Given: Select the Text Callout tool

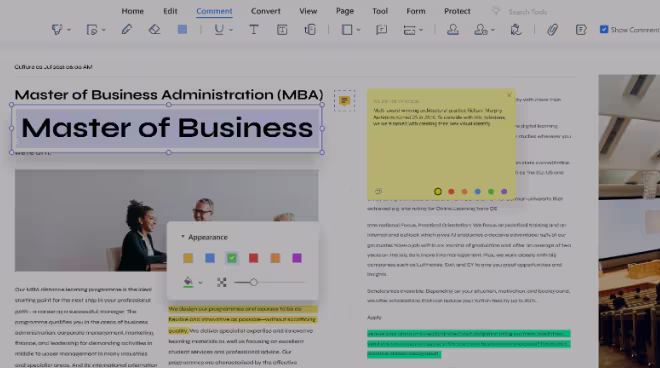Looking at the screenshot, I should coord(310,29).
